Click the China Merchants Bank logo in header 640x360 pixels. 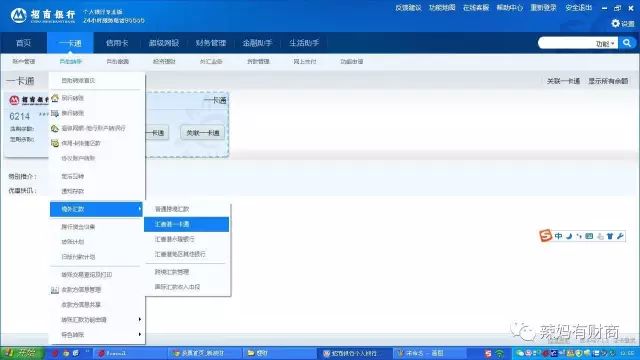coord(43,16)
